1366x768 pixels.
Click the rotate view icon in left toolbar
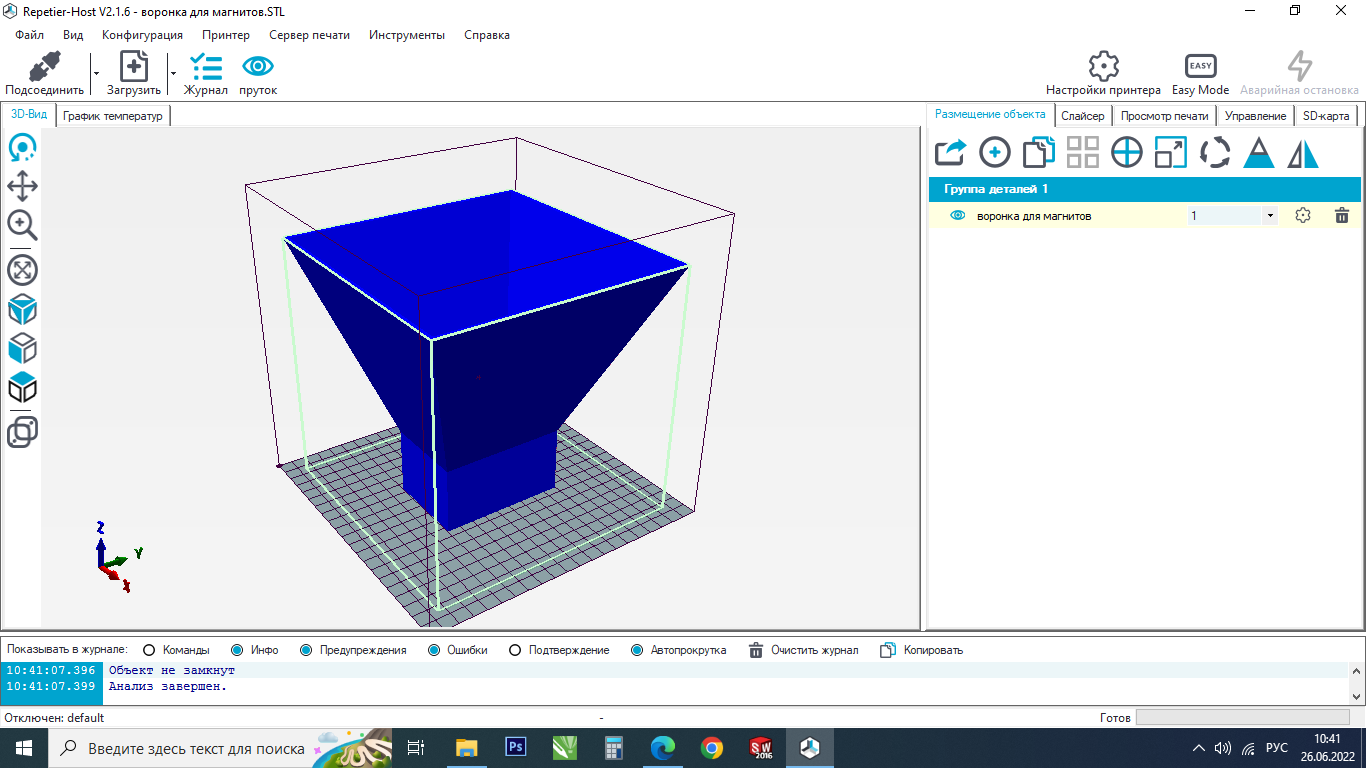tap(22, 149)
